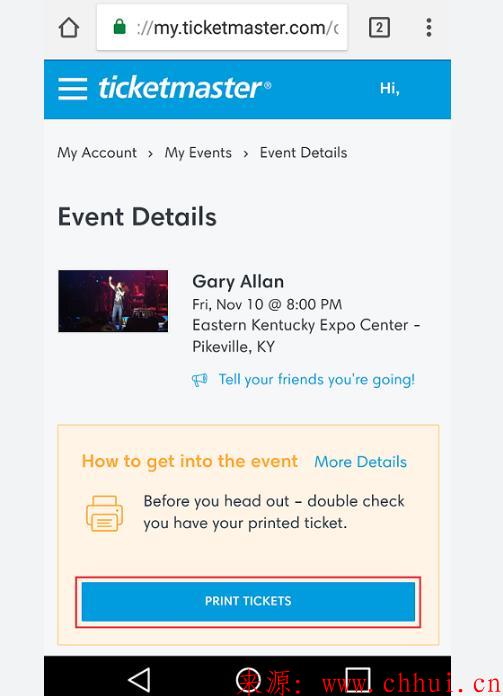Tap the orange printer icon
503x696 pixels.
104,513
